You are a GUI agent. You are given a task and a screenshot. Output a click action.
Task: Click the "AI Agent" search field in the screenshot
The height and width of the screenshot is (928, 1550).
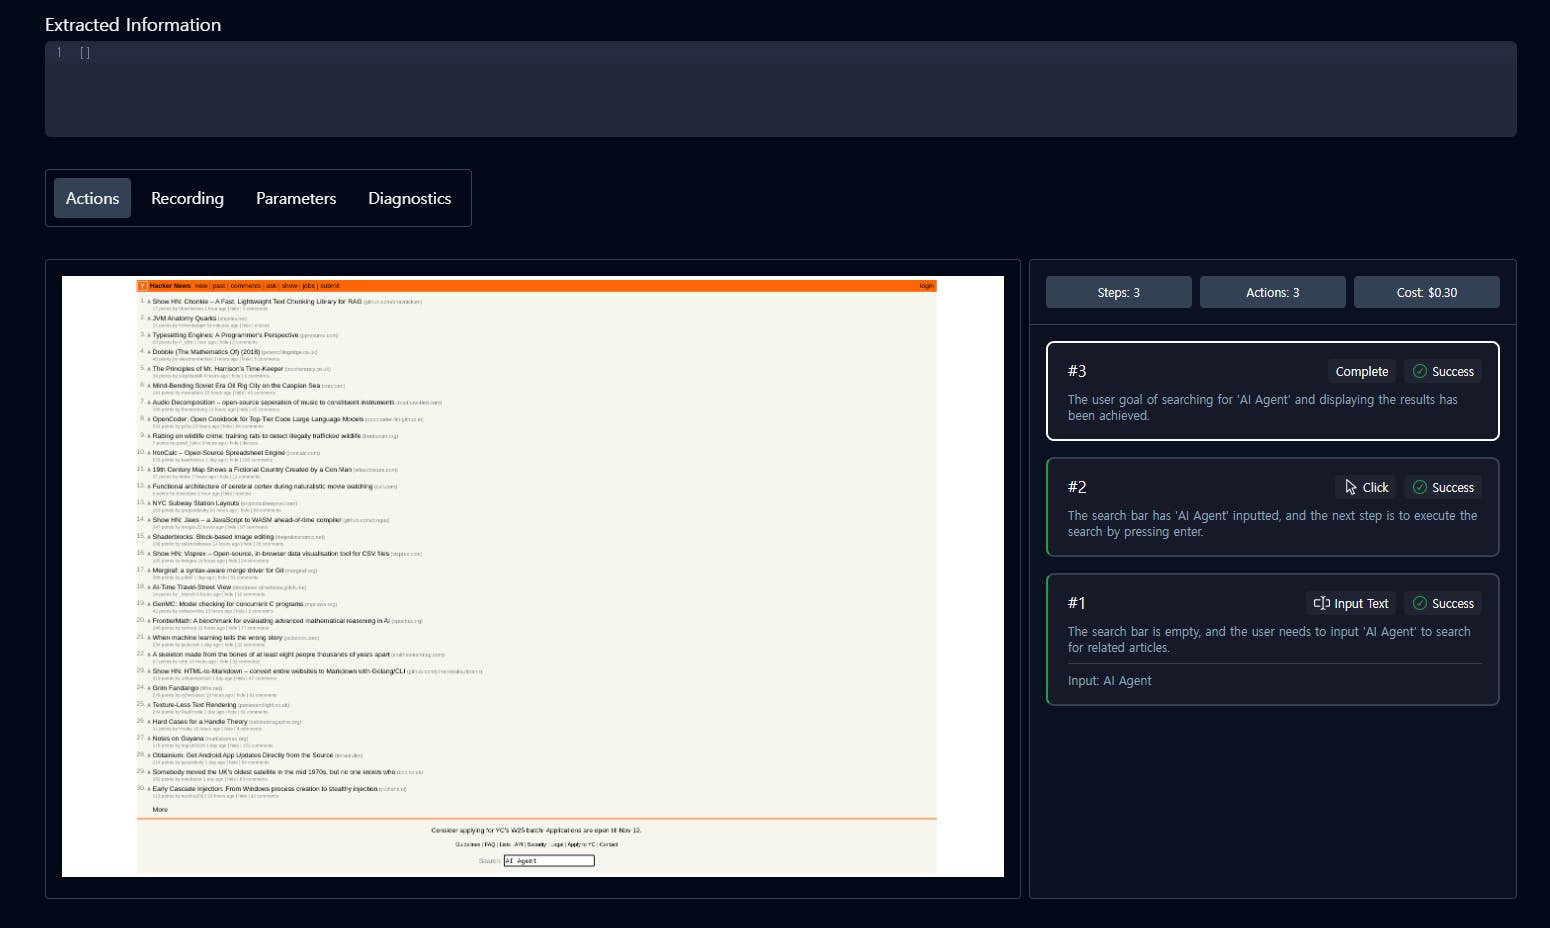549,860
